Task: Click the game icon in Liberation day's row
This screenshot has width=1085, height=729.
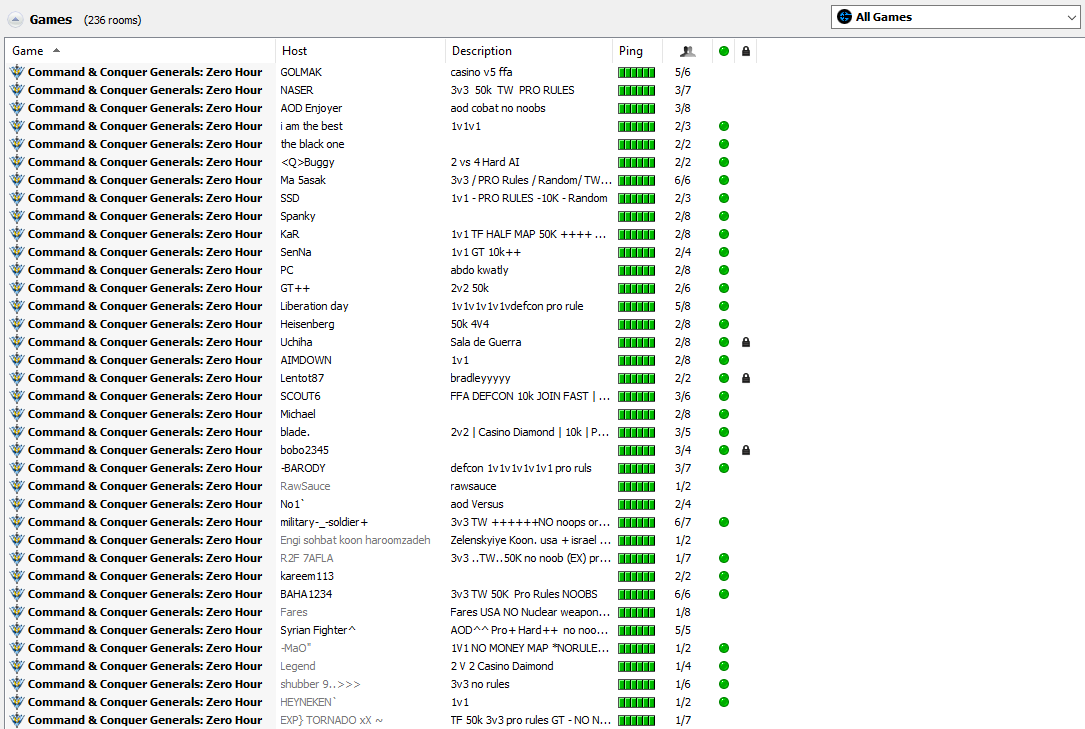Action: click(17, 306)
